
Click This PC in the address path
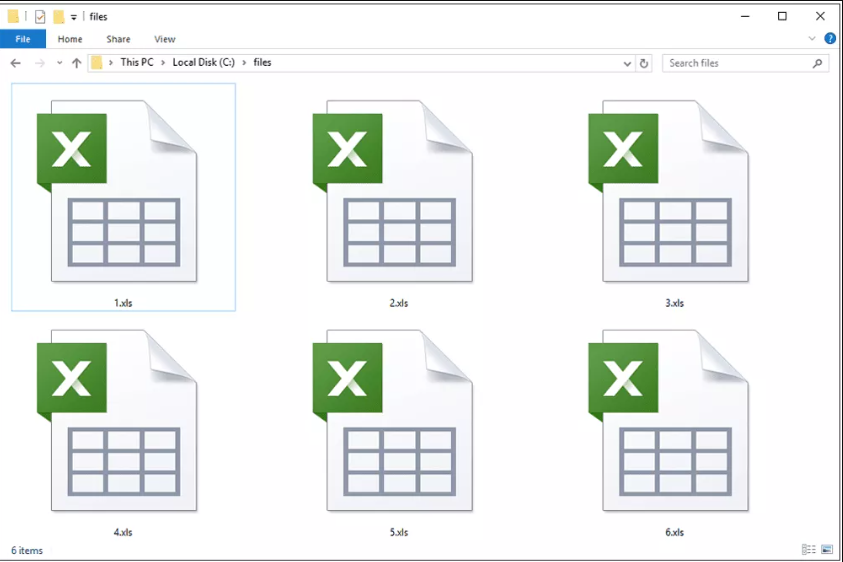[x=137, y=62]
